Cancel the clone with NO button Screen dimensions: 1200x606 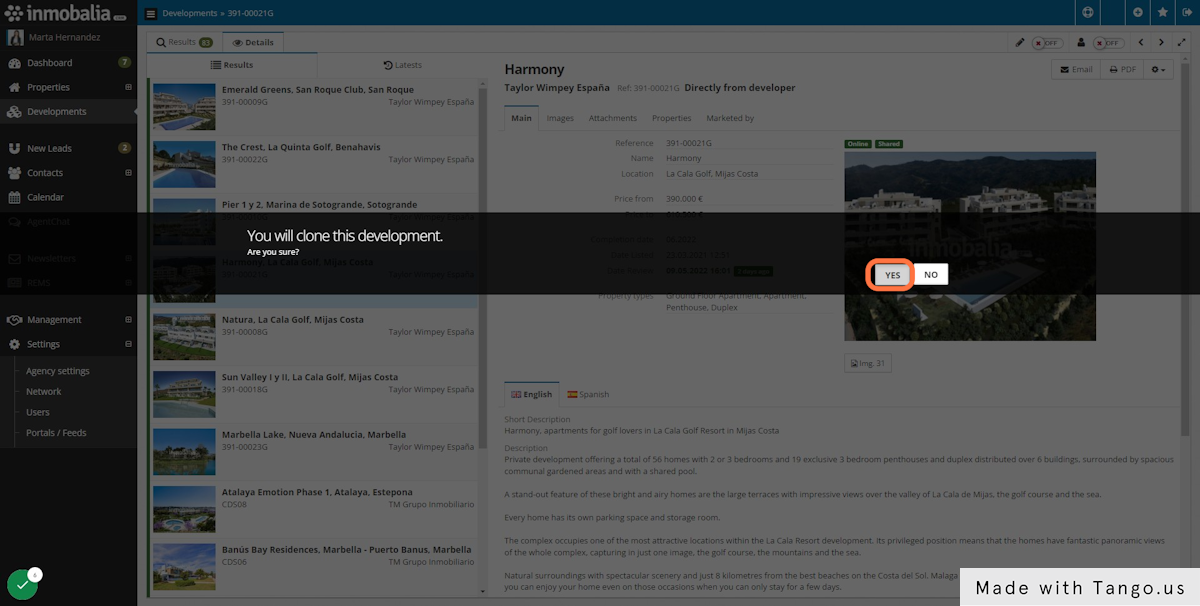pos(930,275)
